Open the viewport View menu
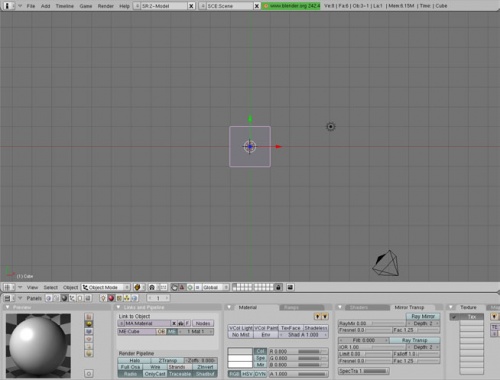The width and height of the screenshot is (500, 380). [32, 287]
